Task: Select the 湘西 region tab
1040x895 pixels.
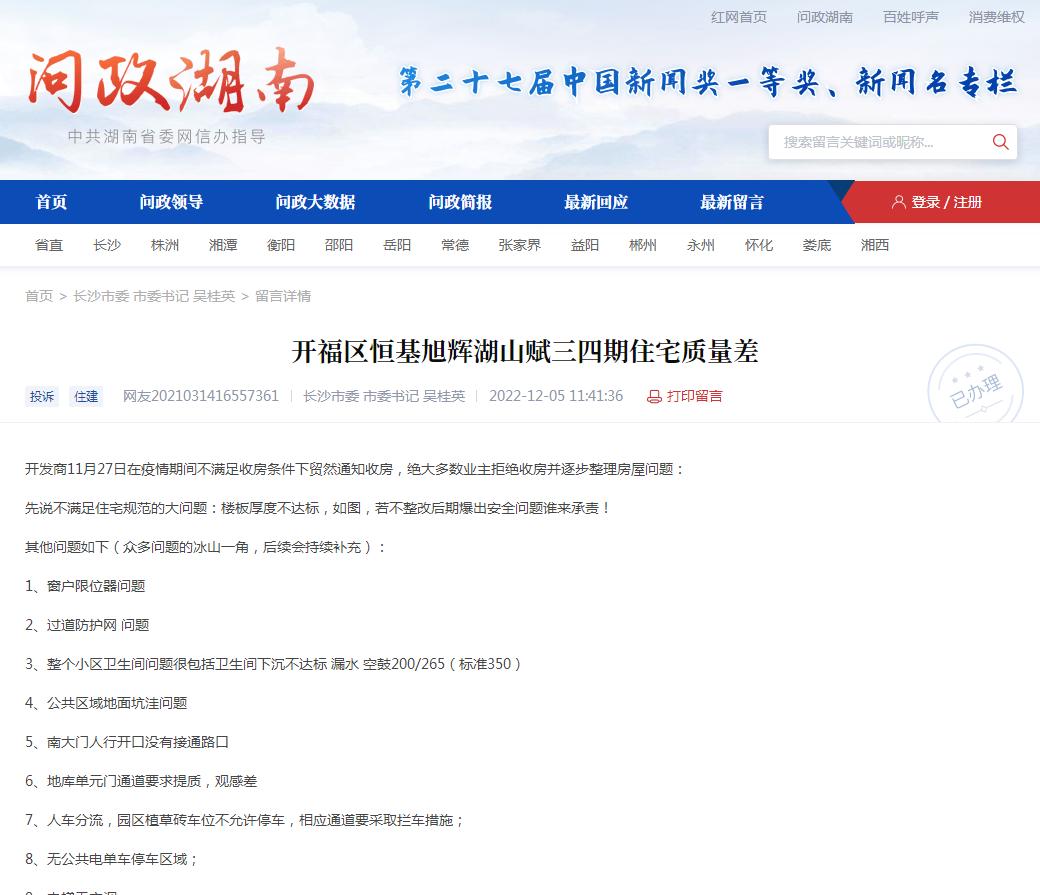Action: click(875, 245)
